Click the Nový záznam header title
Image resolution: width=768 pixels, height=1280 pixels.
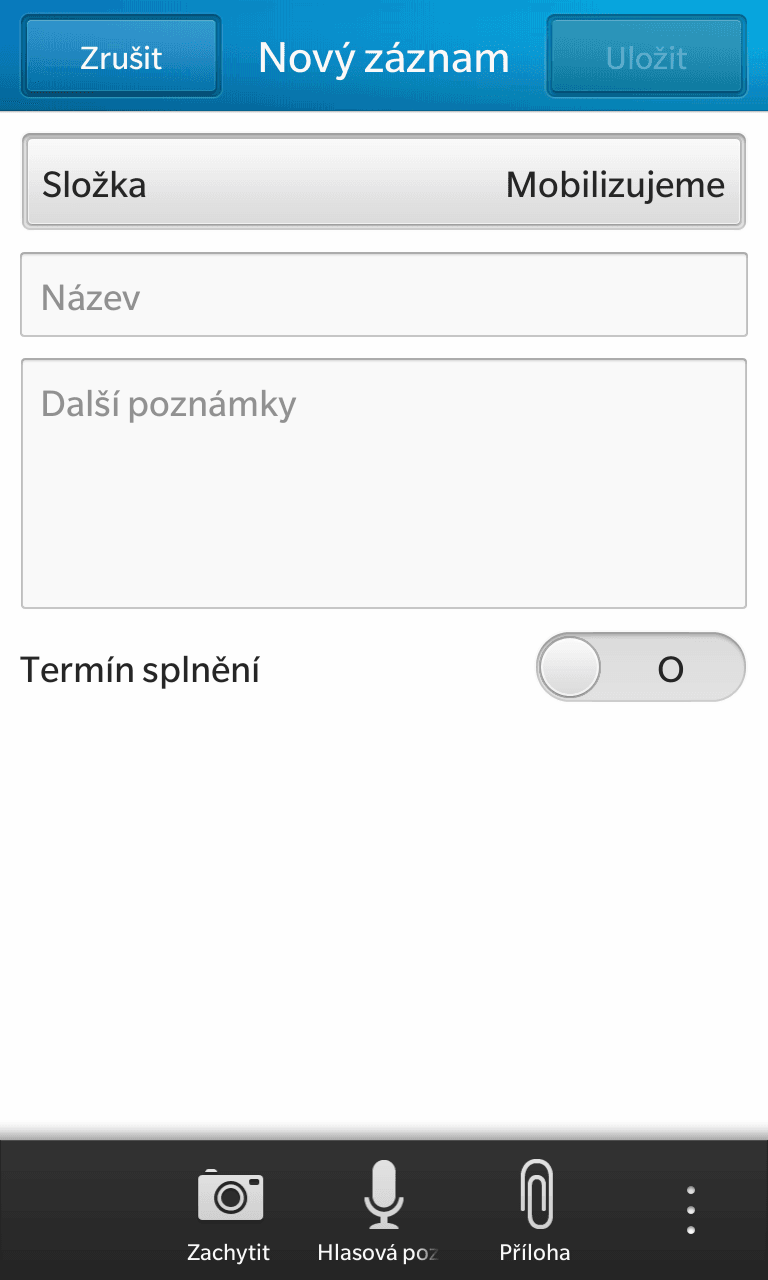point(384,58)
